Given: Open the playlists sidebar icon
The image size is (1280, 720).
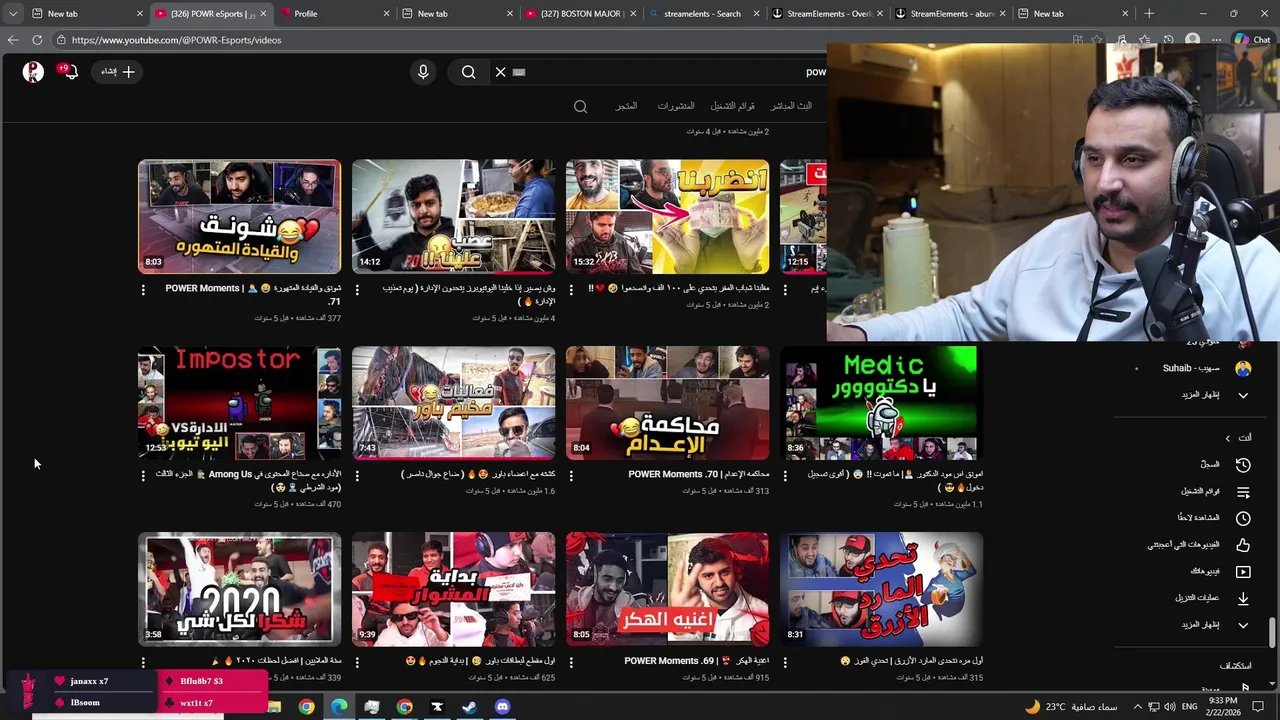Looking at the screenshot, I should (x=1243, y=492).
